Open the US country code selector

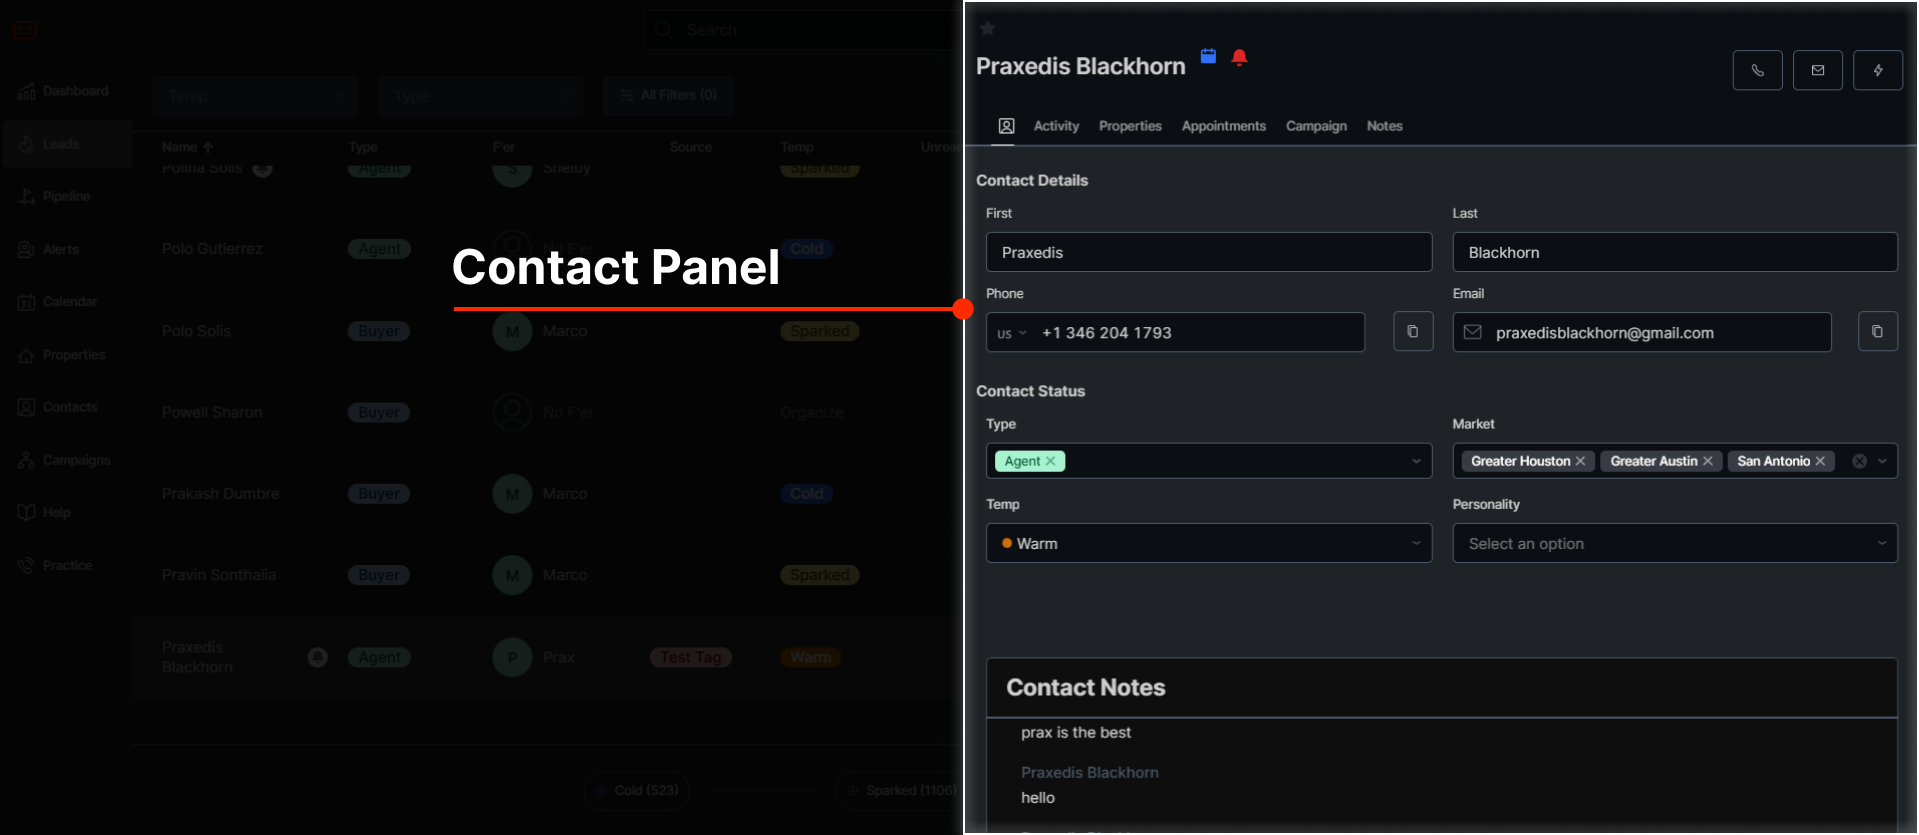(1012, 333)
